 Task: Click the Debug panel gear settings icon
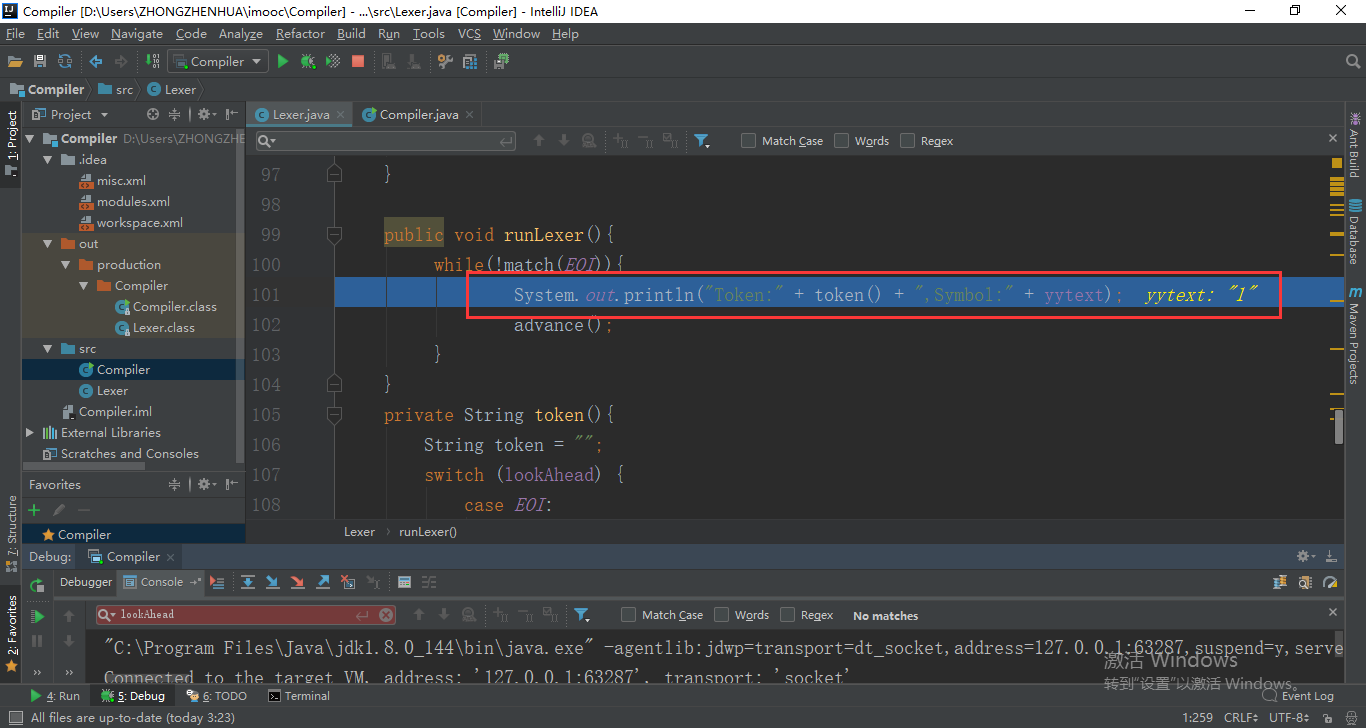click(1305, 556)
